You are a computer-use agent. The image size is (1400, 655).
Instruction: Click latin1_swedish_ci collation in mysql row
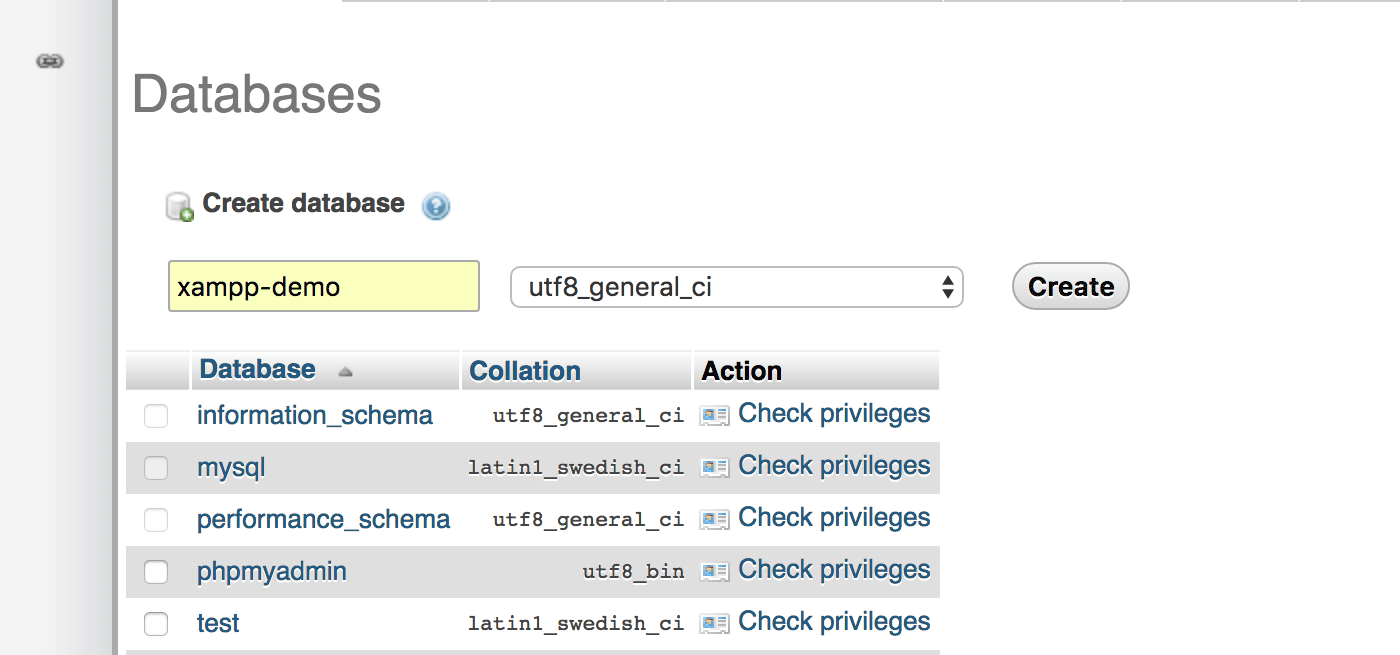point(576,468)
